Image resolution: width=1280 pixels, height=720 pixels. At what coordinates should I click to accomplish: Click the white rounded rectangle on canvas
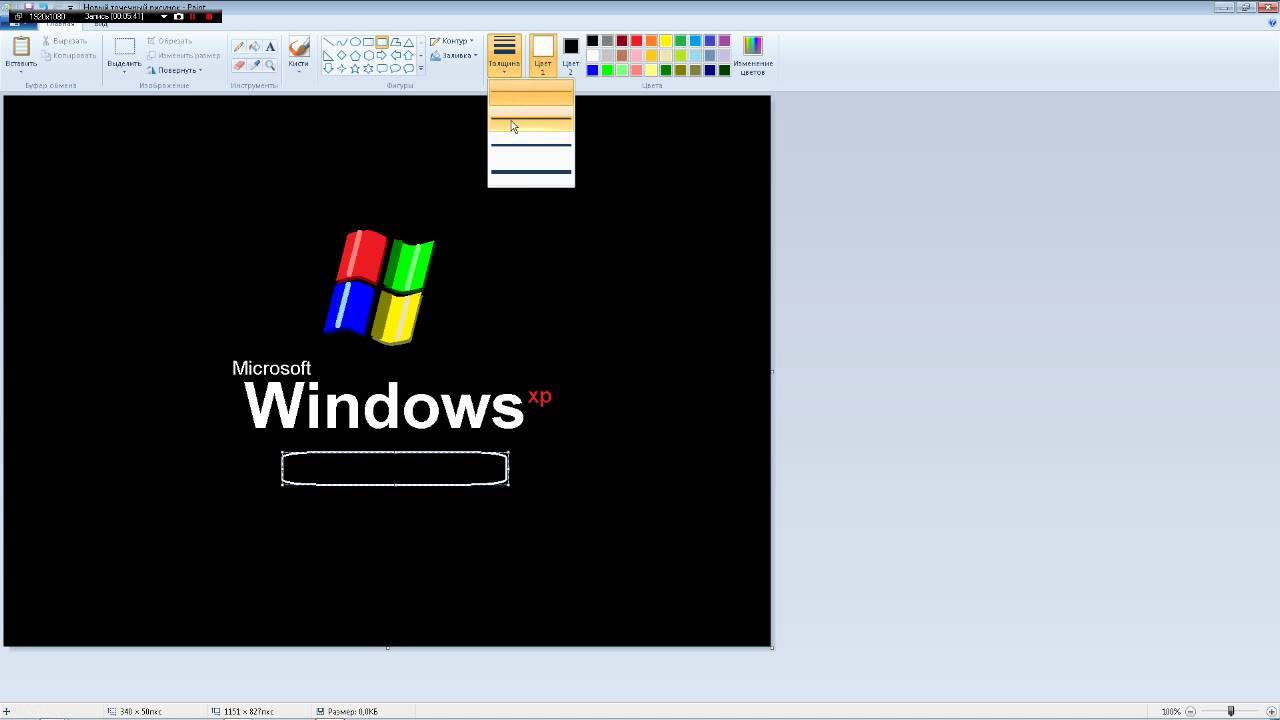(395, 468)
